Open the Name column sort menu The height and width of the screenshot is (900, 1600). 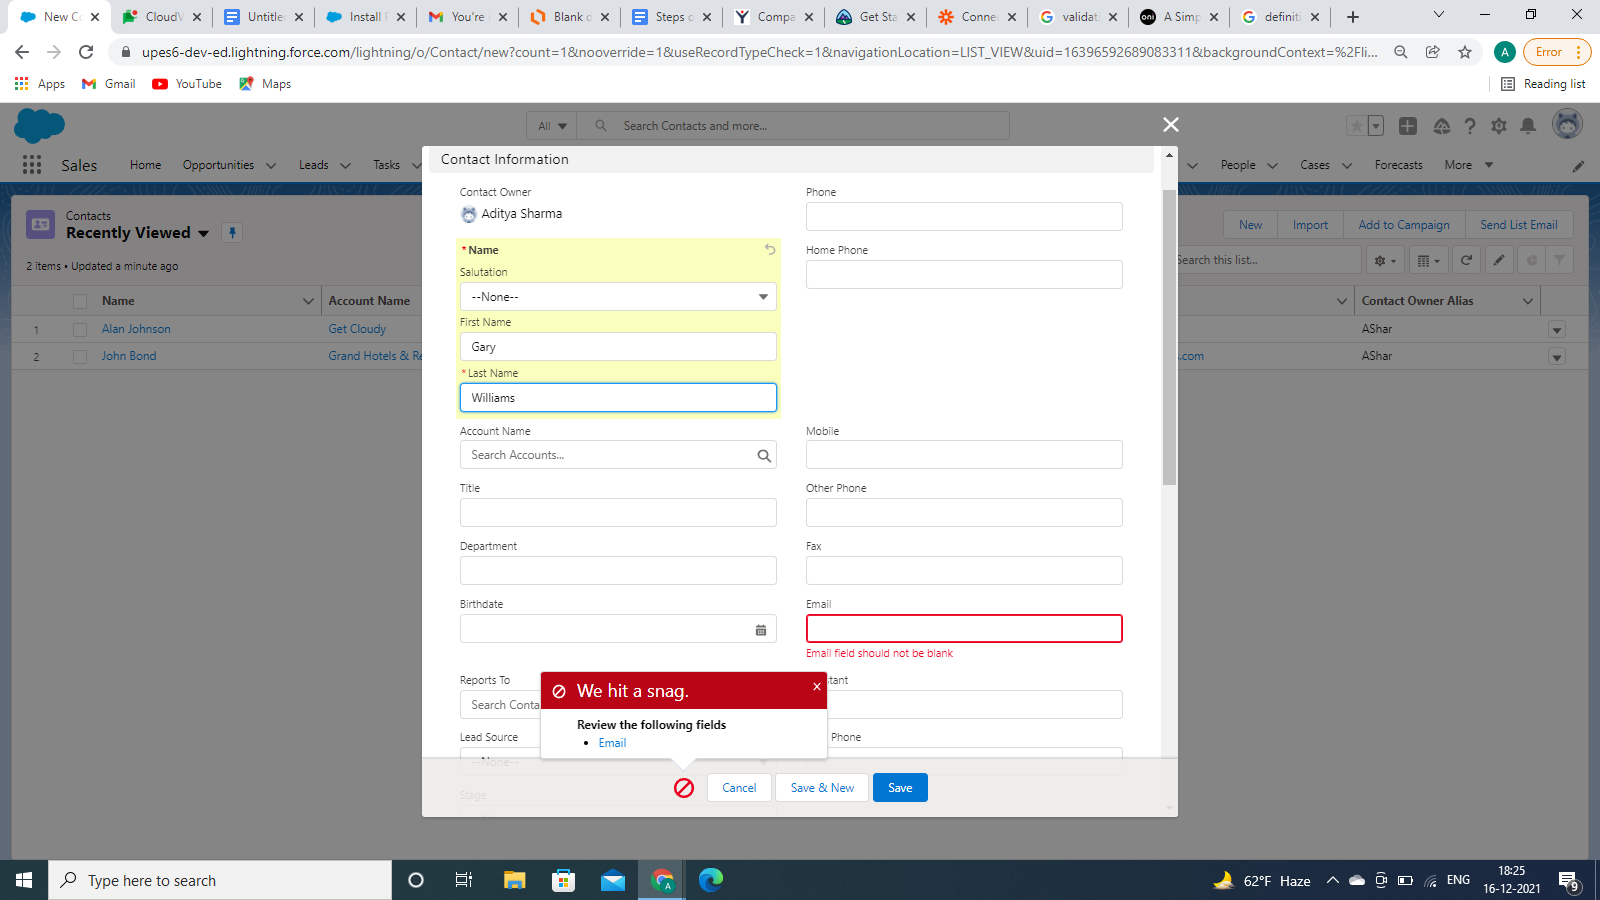tap(308, 301)
